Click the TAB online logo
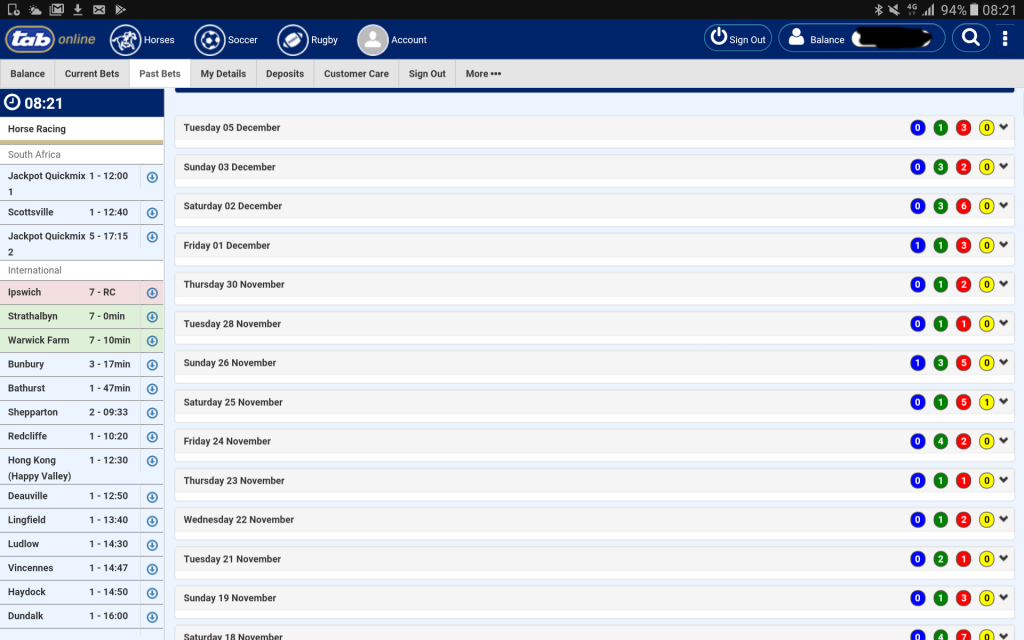1024x640 pixels. click(50, 40)
